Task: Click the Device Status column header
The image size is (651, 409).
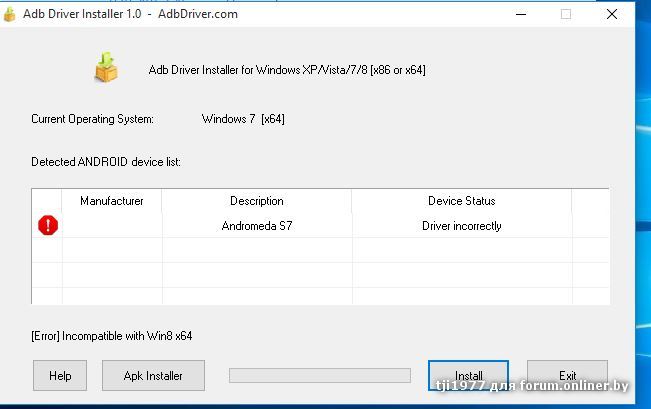Action: click(461, 201)
